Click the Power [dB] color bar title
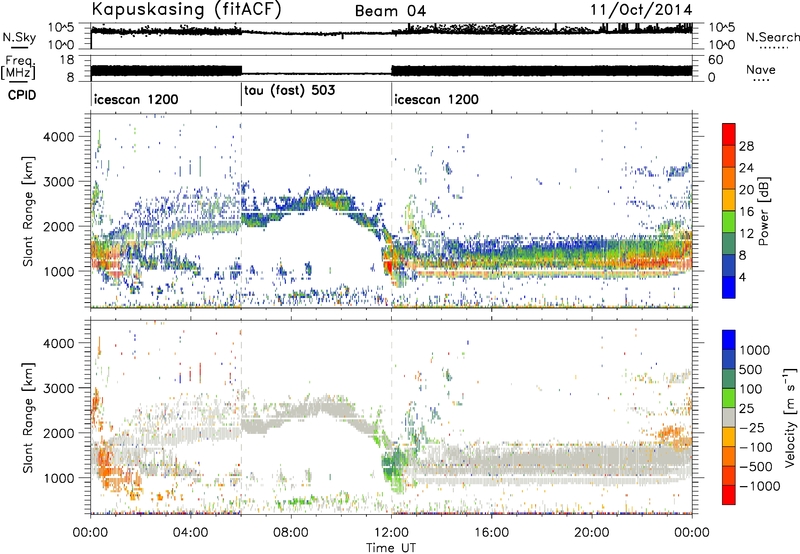 click(x=763, y=211)
